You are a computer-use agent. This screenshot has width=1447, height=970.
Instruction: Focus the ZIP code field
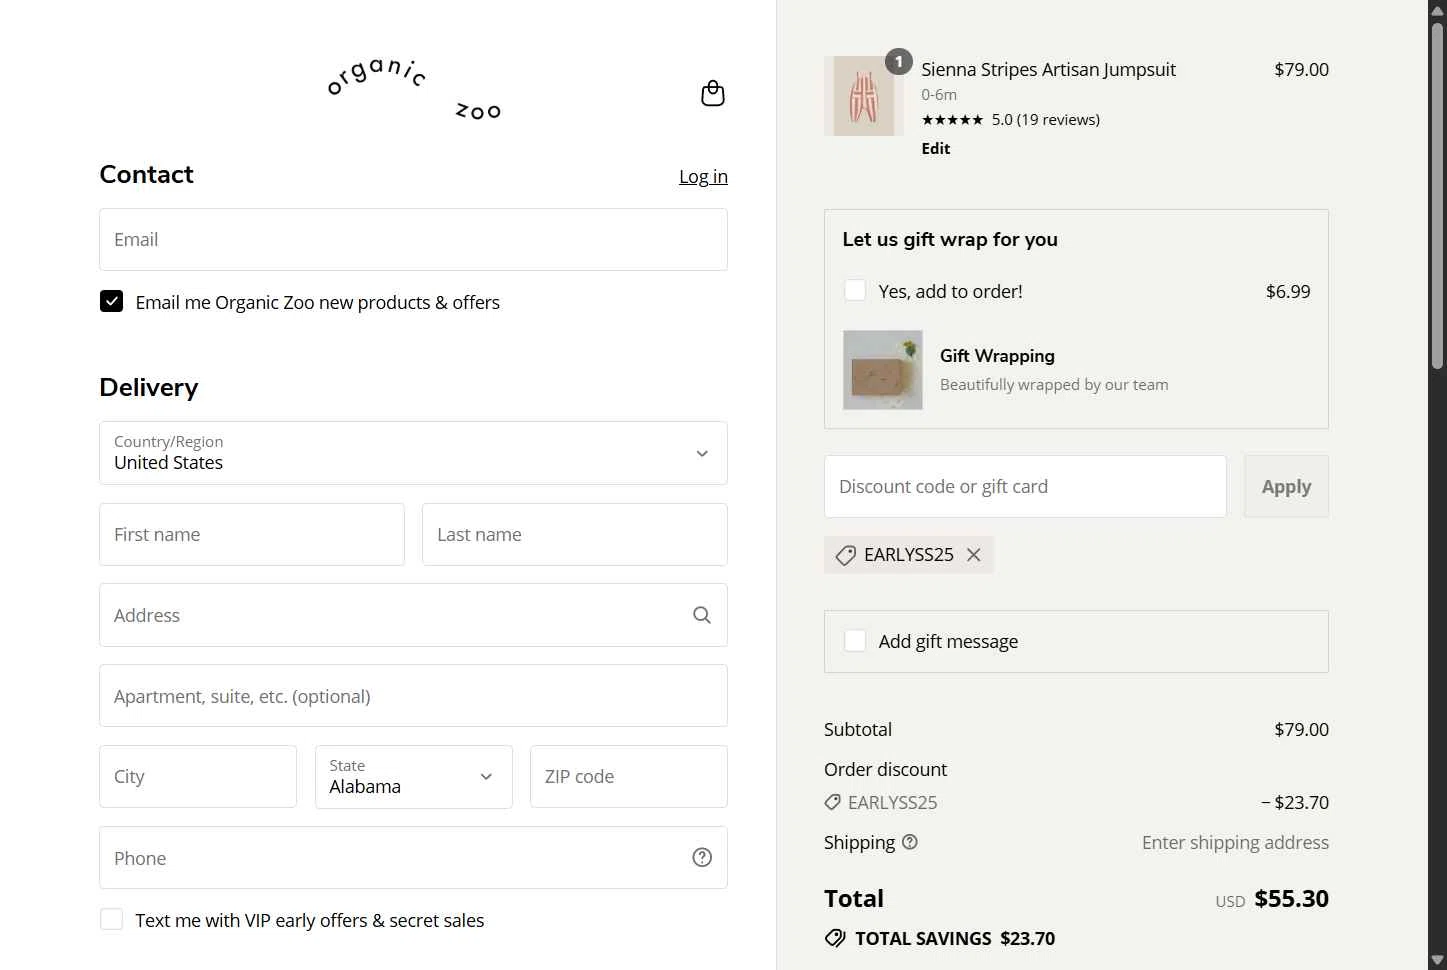[x=628, y=777]
